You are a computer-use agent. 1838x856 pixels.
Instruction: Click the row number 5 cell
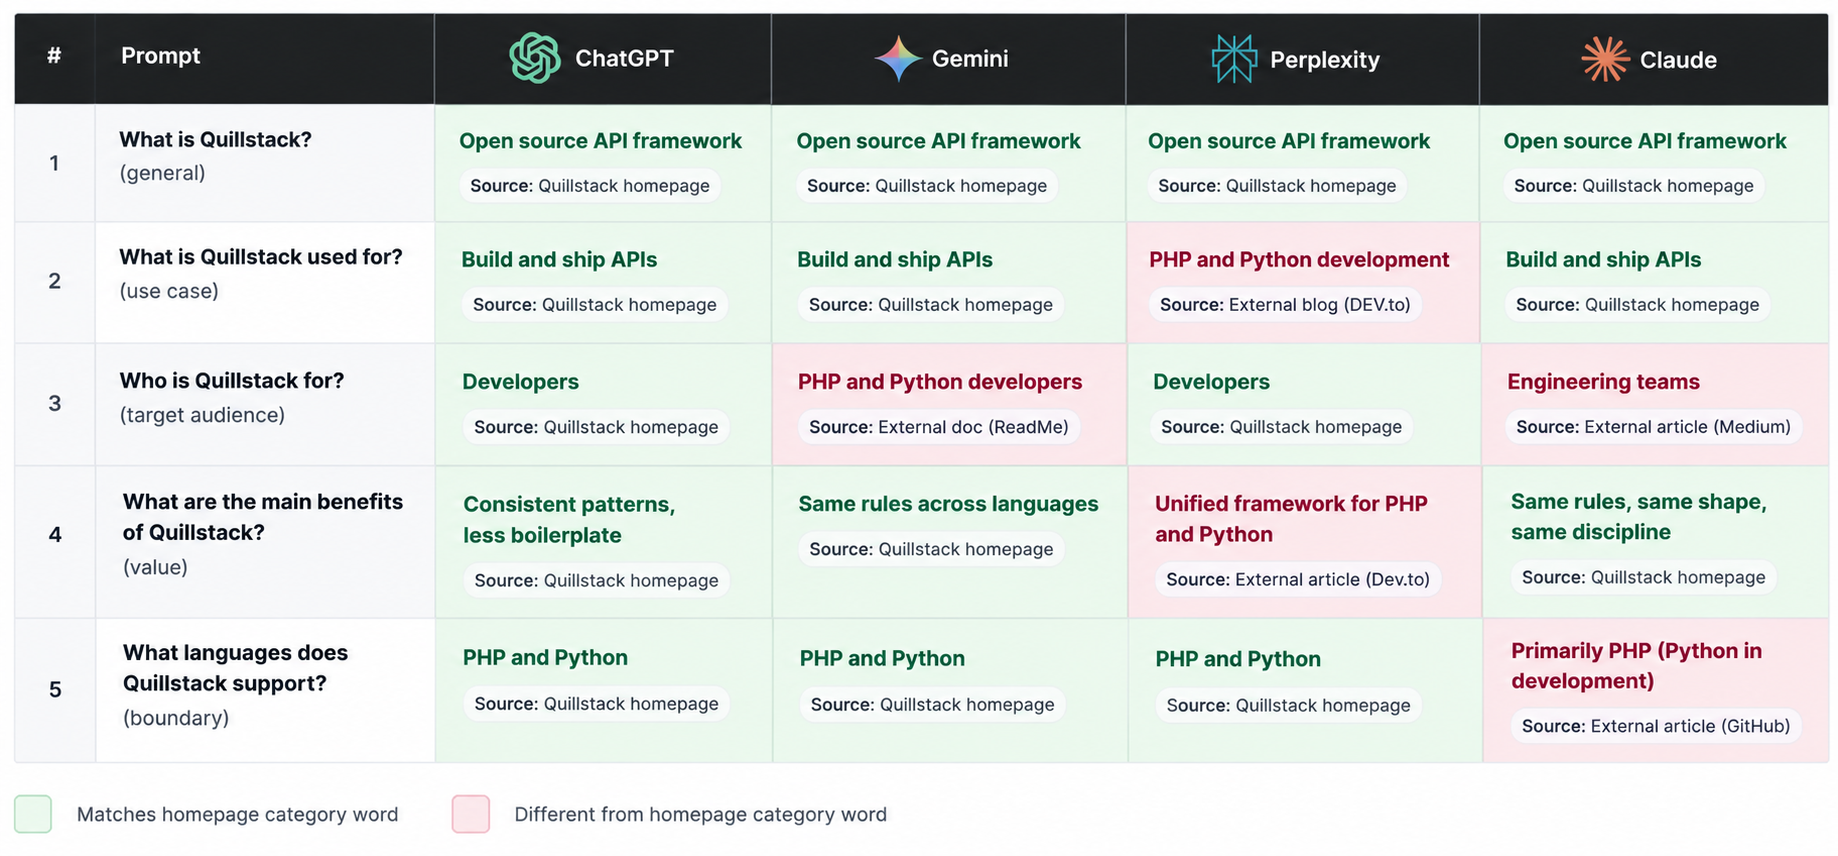(55, 690)
